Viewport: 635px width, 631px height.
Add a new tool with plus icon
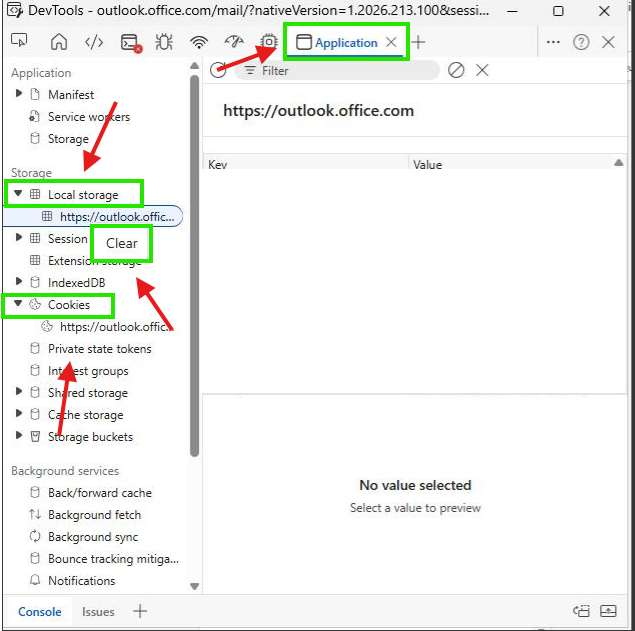(418, 42)
